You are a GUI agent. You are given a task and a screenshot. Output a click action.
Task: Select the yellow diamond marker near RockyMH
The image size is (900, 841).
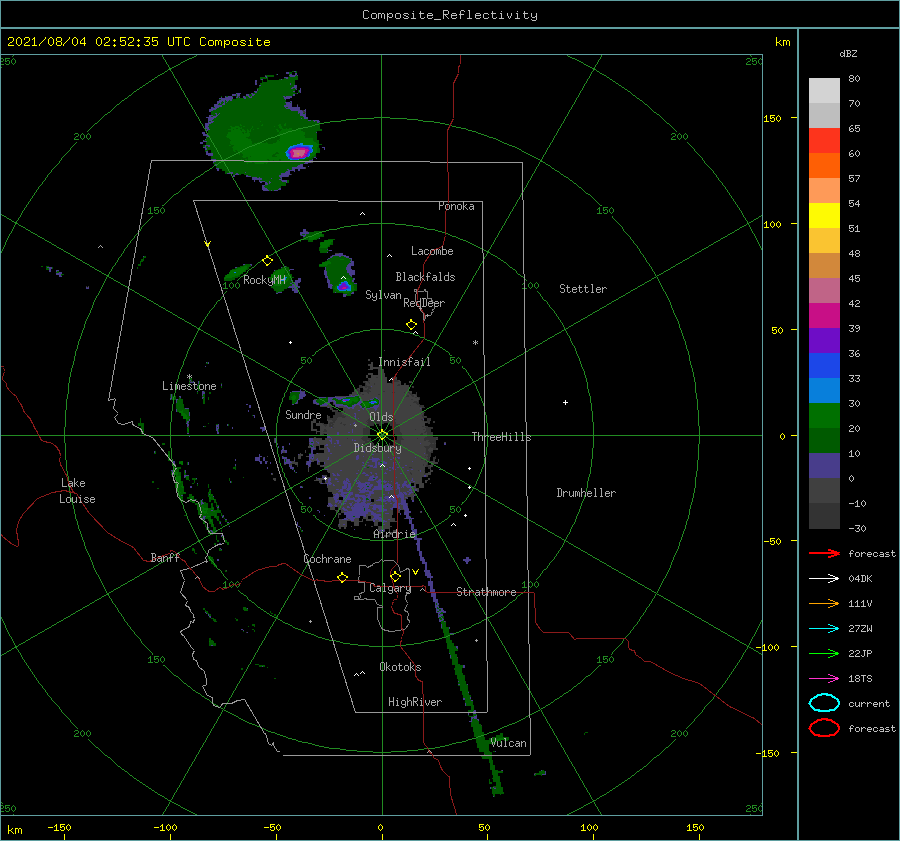267,261
